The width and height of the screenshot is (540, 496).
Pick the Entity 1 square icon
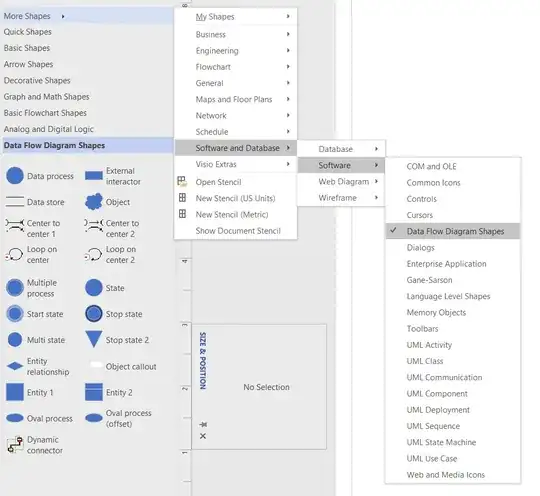[x=15, y=392]
